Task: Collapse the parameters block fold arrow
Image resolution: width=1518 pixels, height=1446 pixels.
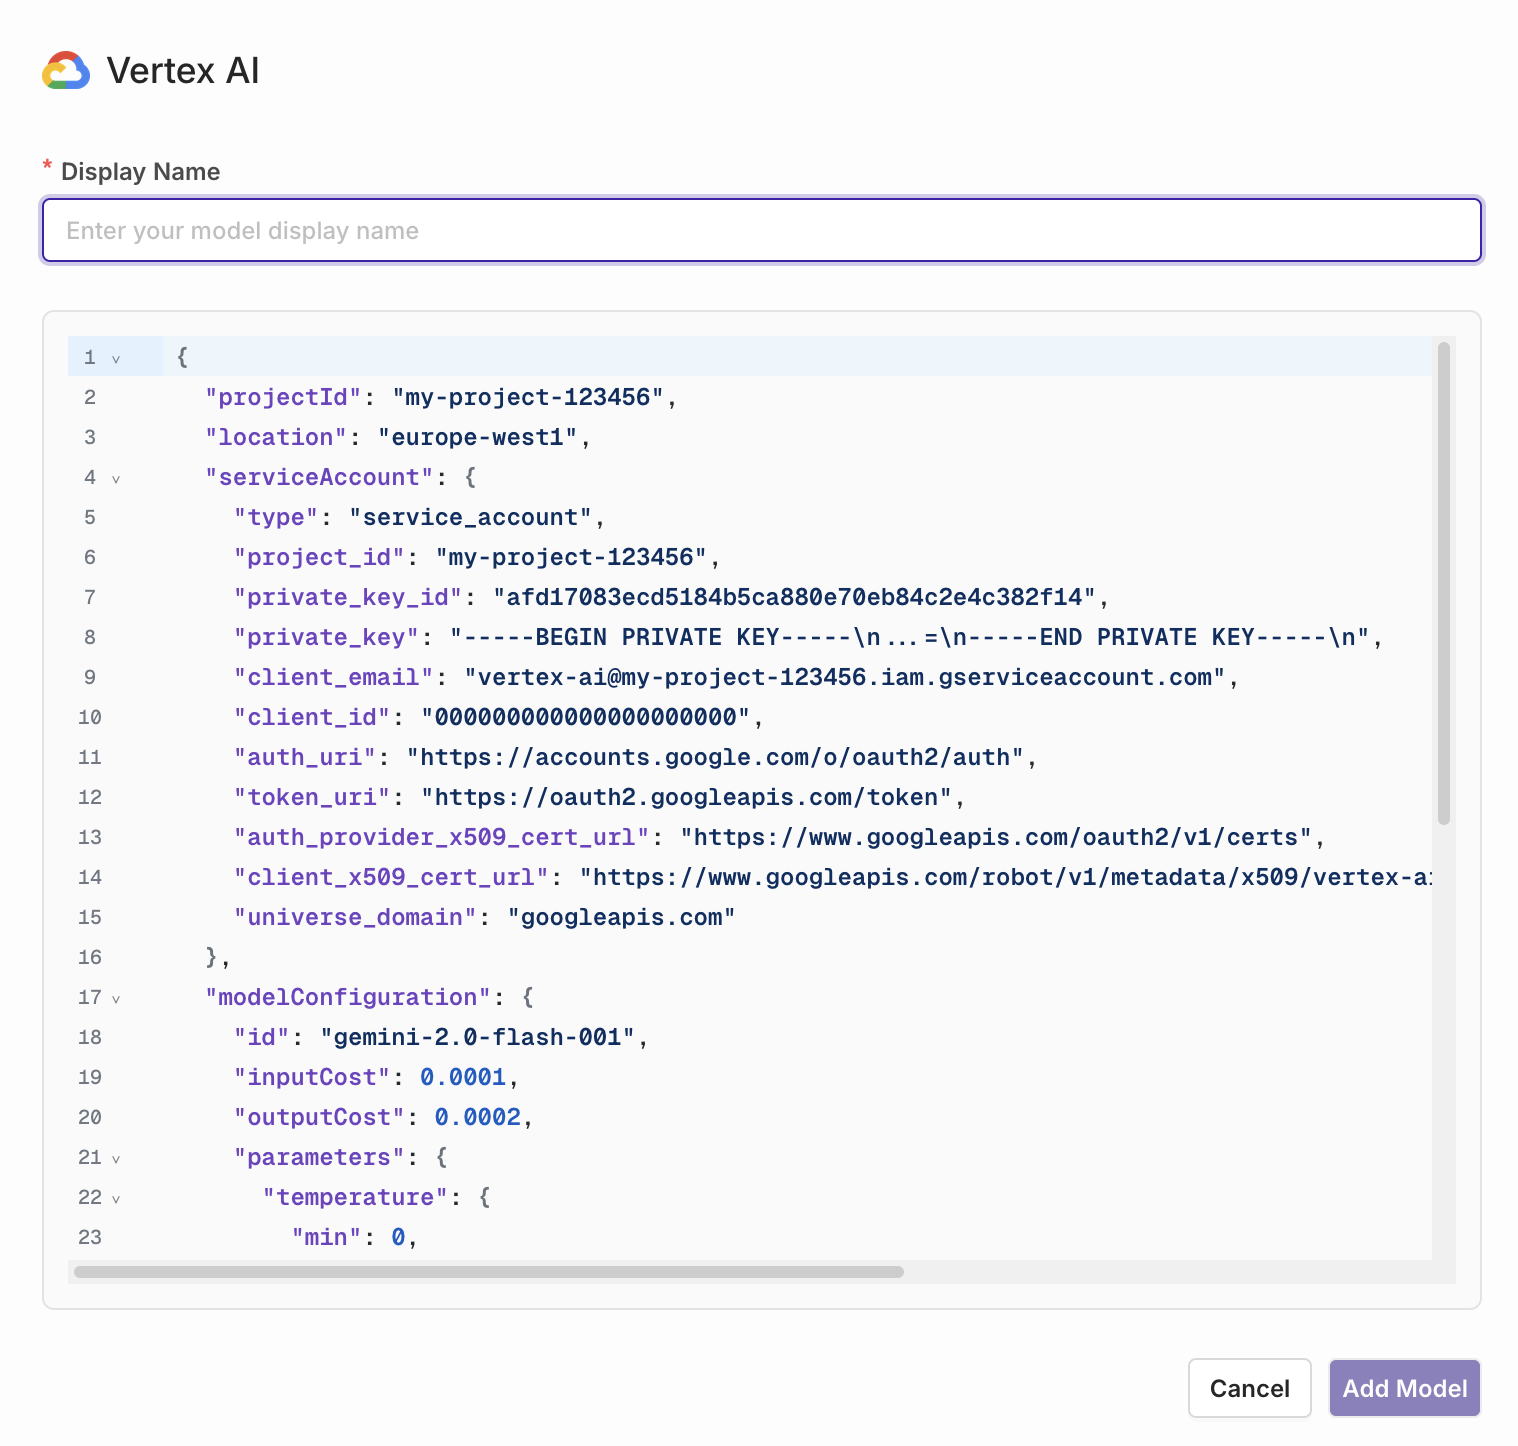Action: tap(116, 1158)
